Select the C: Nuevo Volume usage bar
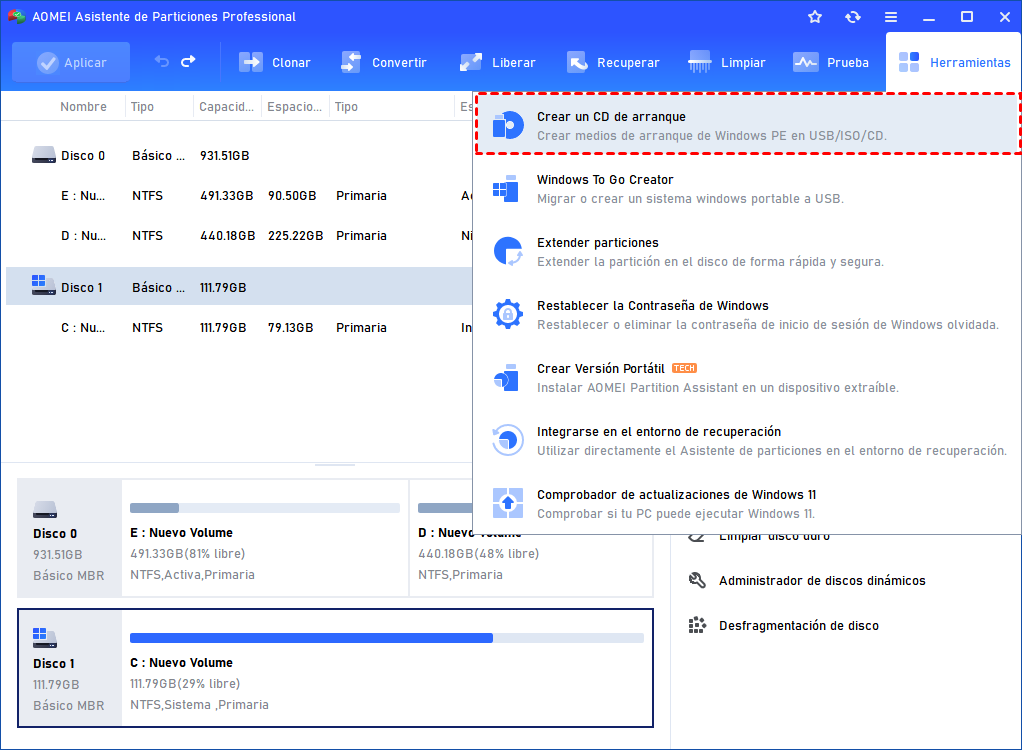The height and width of the screenshot is (750, 1022). pyautogui.click(x=386, y=638)
